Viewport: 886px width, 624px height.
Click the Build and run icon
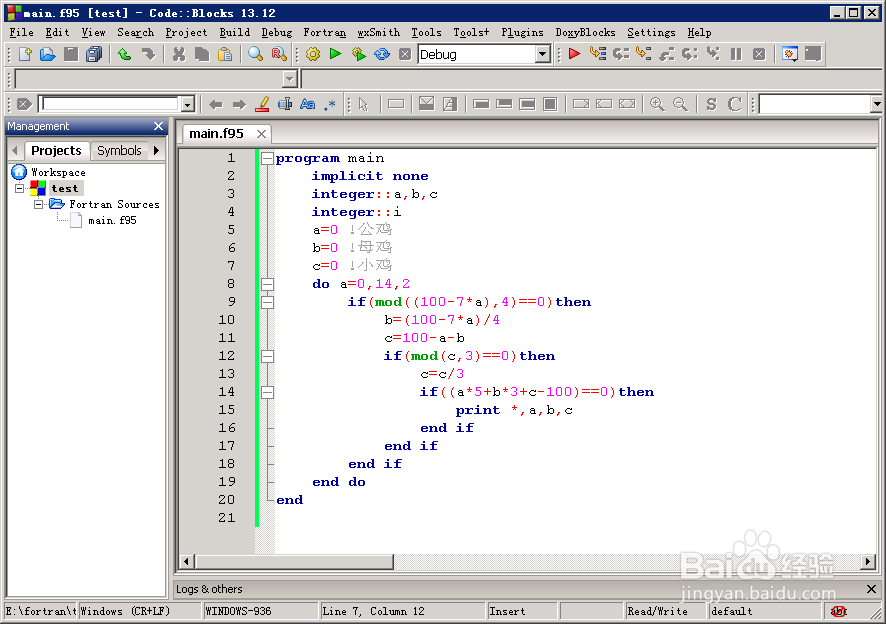pos(359,54)
